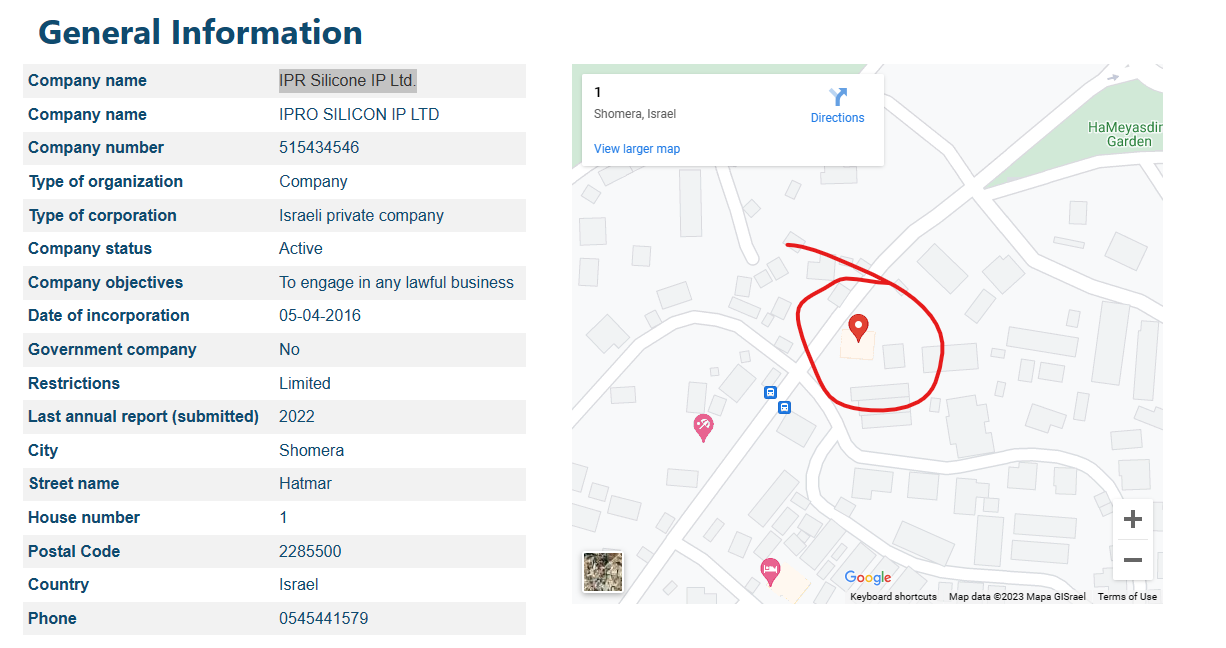The height and width of the screenshot is (648, 1226).
Task: Click the Google logo on the map
Action: click(867, 577)
